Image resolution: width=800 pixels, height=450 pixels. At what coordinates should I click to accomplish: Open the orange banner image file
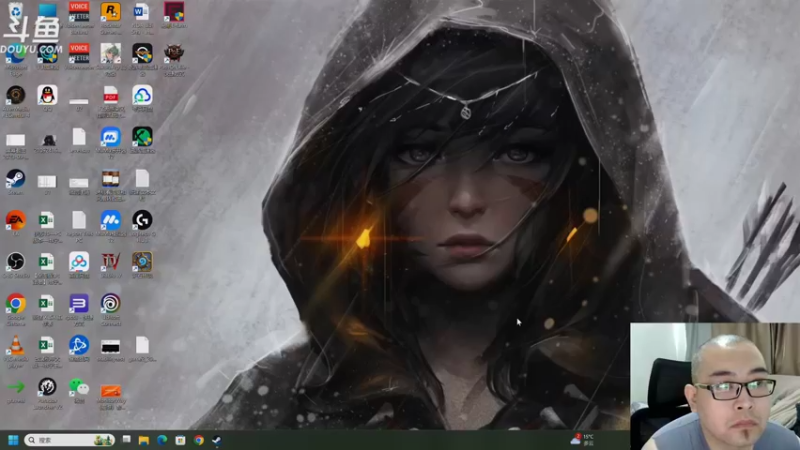(111, 391)
